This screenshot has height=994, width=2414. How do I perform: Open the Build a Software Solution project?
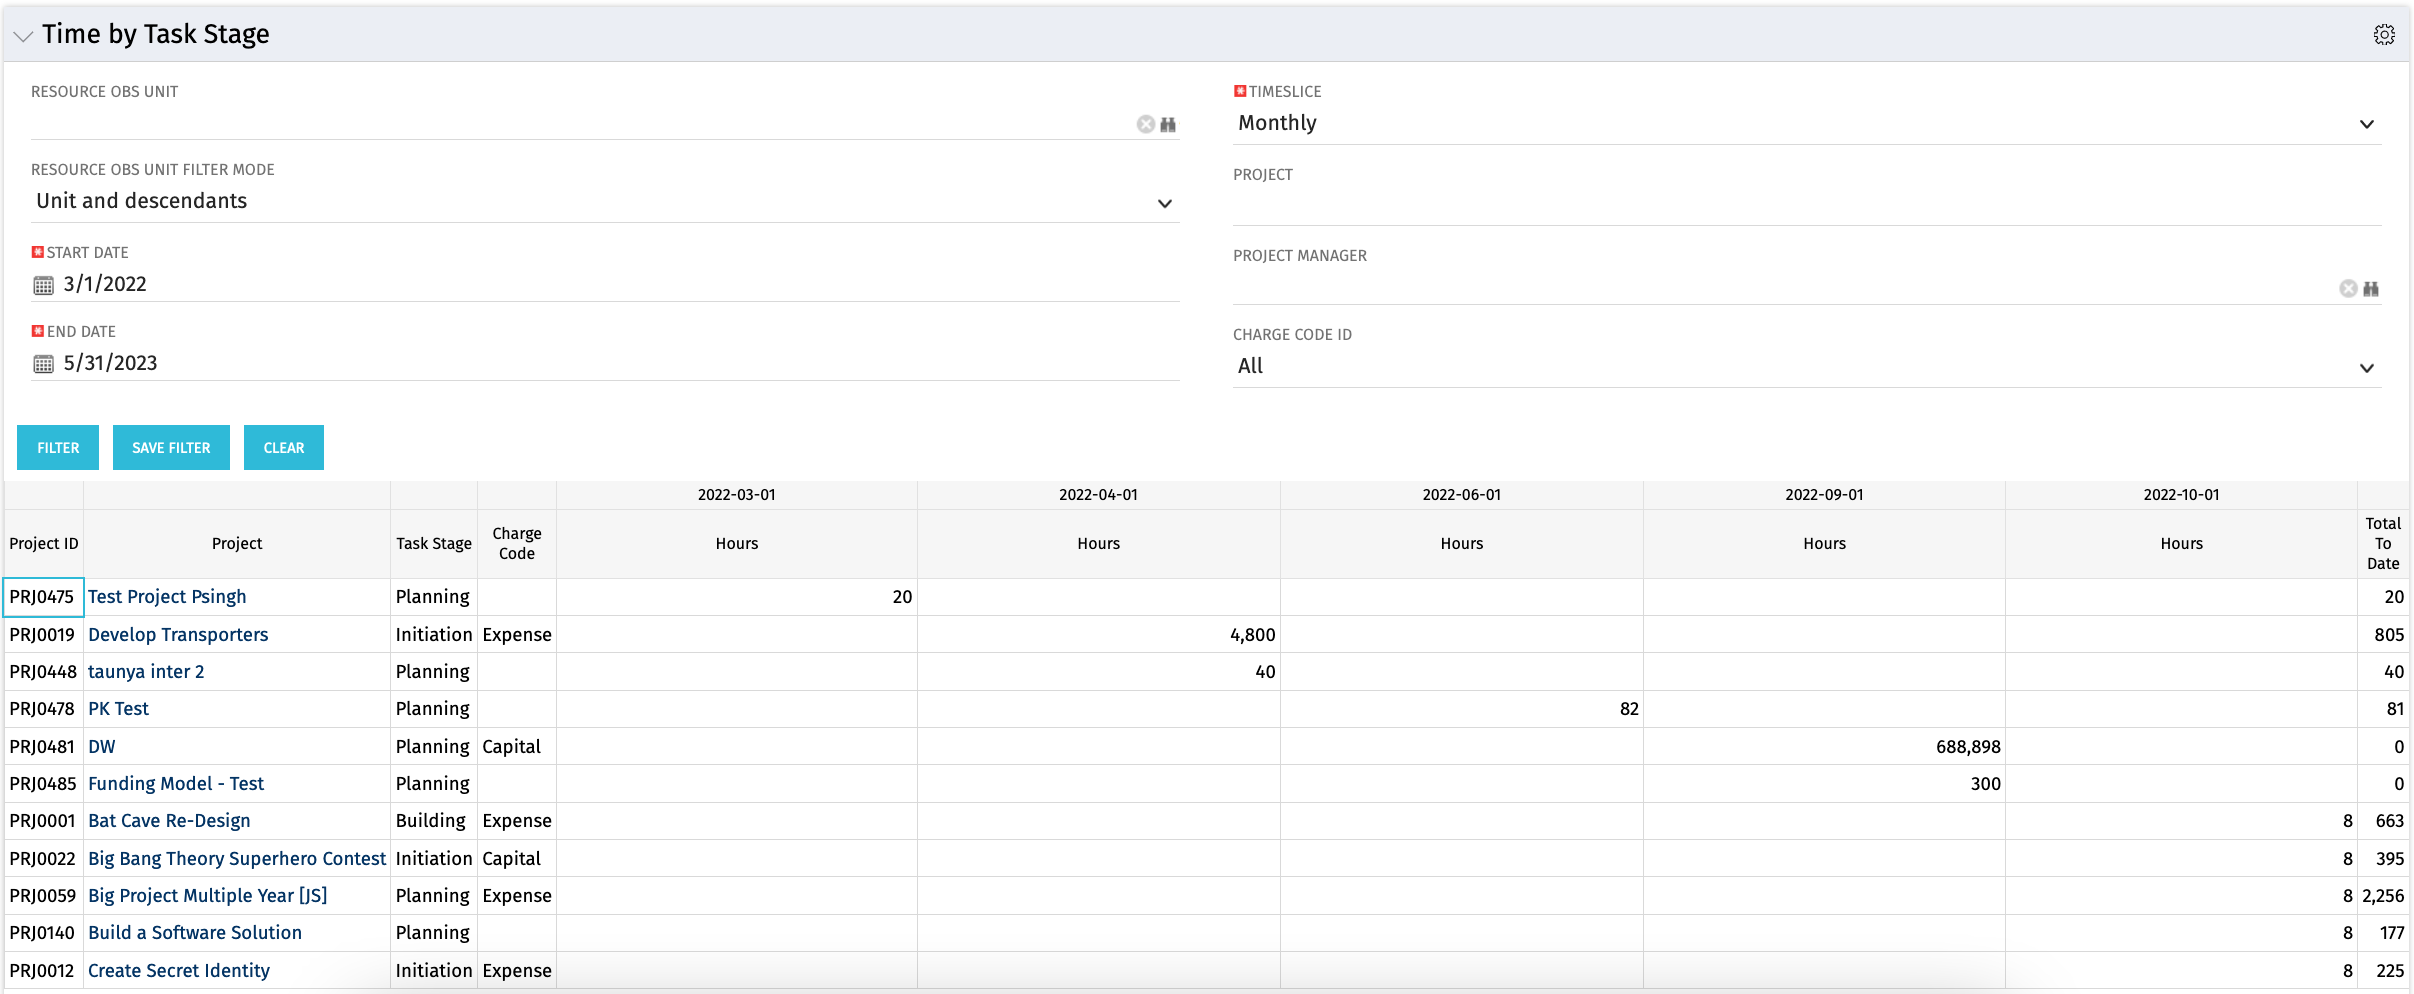[x=194, y=932]
